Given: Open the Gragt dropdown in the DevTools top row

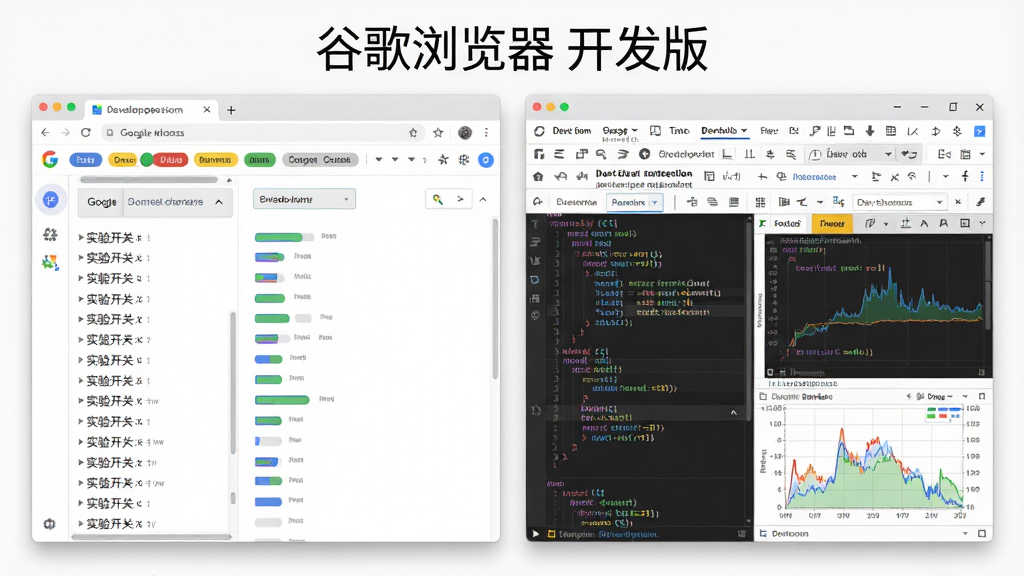Looking at the screenshot, I should [x=620, y=131].
